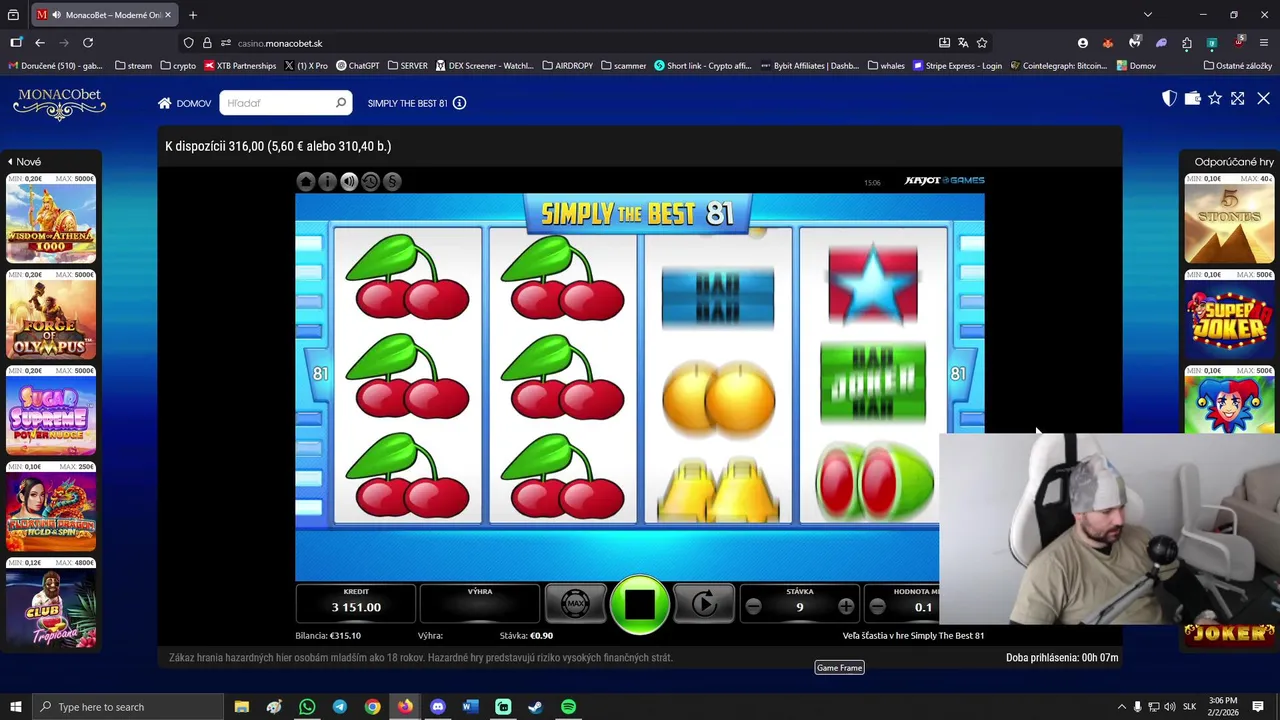Open the Doručené Gmail bookmark
1280x720 pixels.
[56, 66]
